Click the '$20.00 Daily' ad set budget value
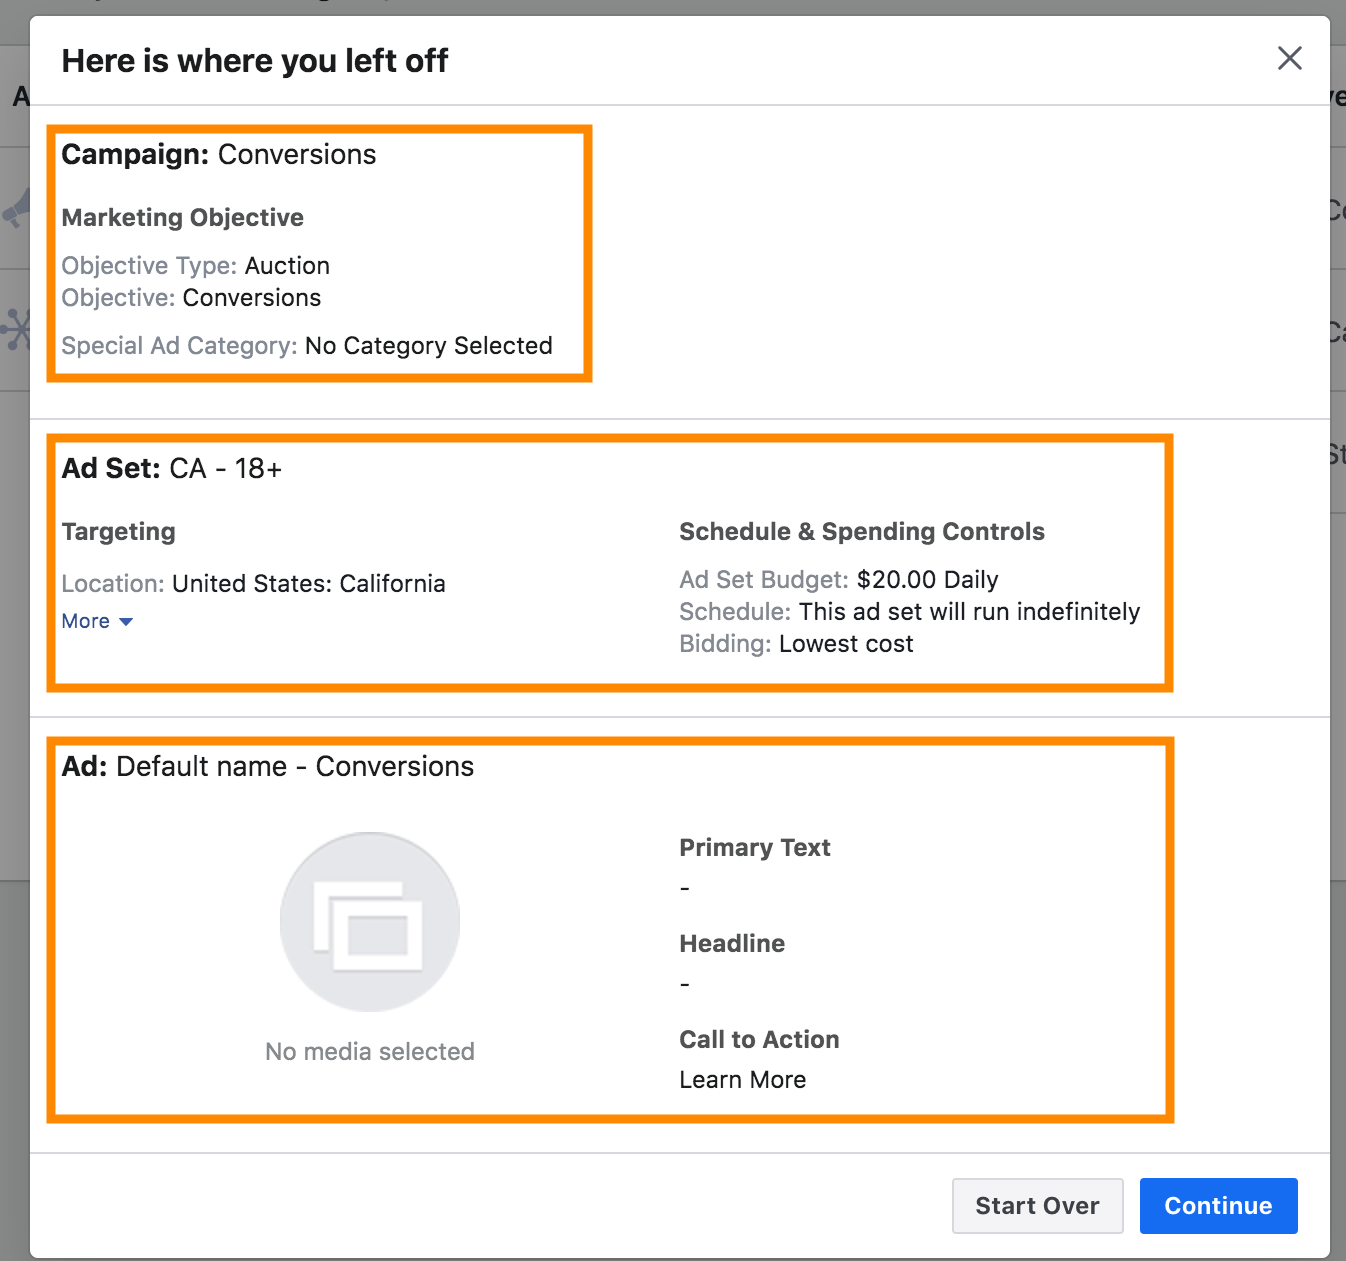Viewport: 1346px width, 1261px height. [x=928, y=580]
